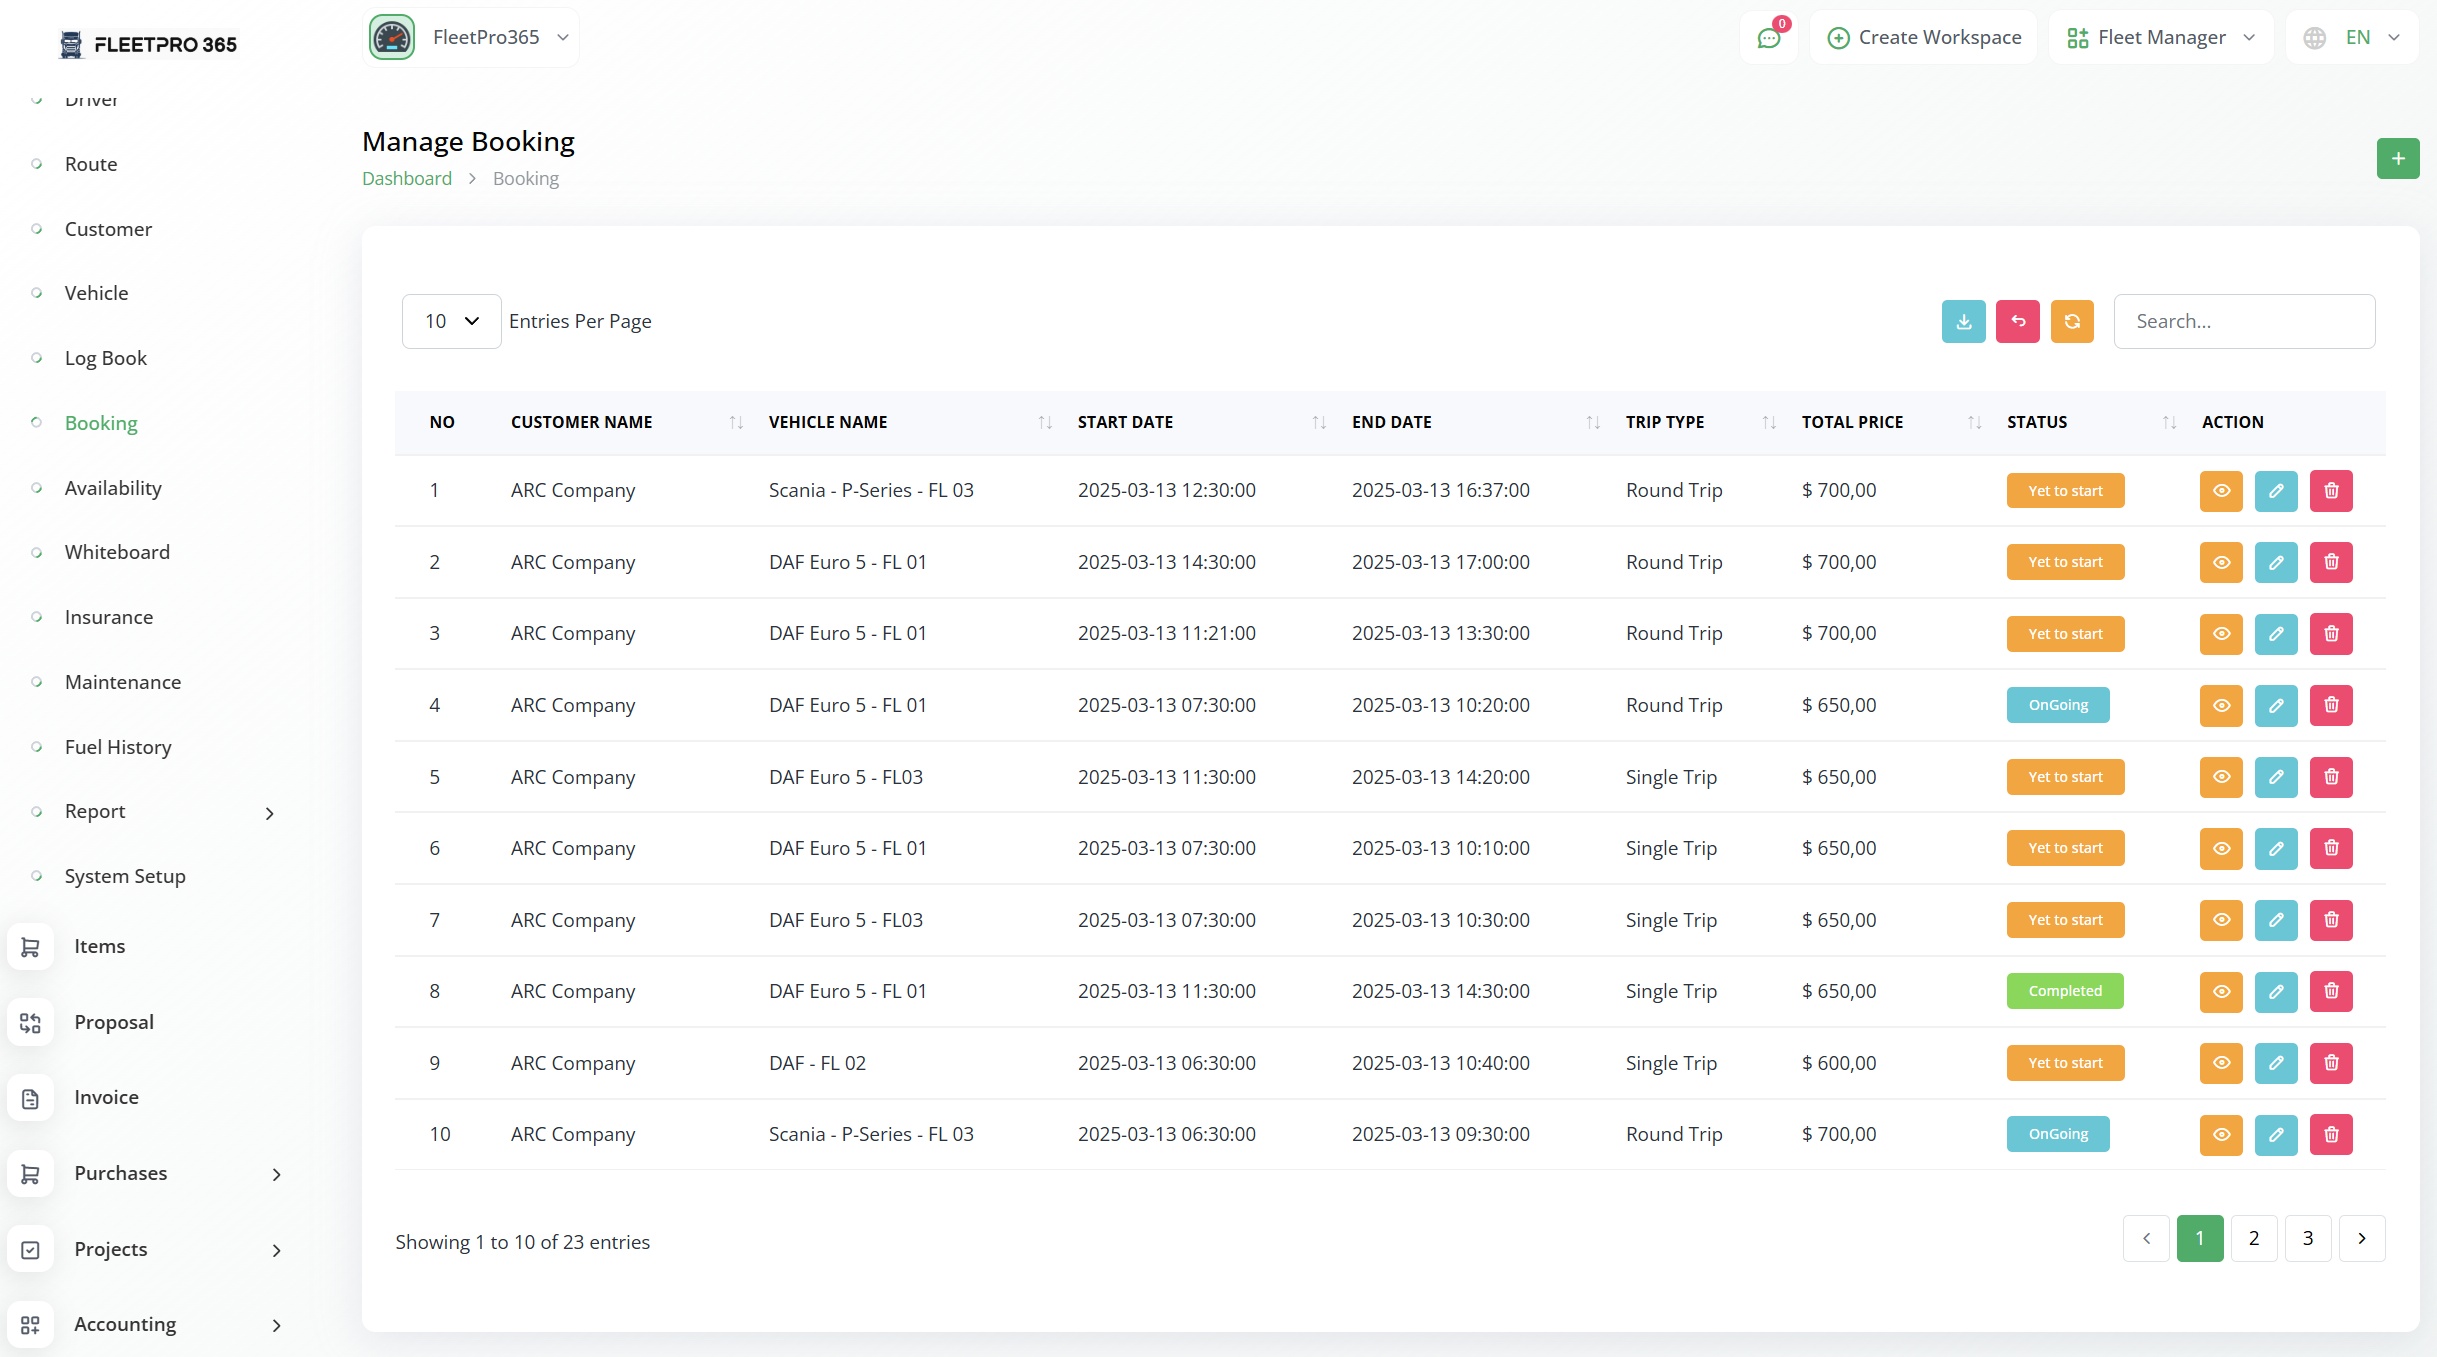
Task: Click the FleetPro 365 logo
Action: click(149, 44)
